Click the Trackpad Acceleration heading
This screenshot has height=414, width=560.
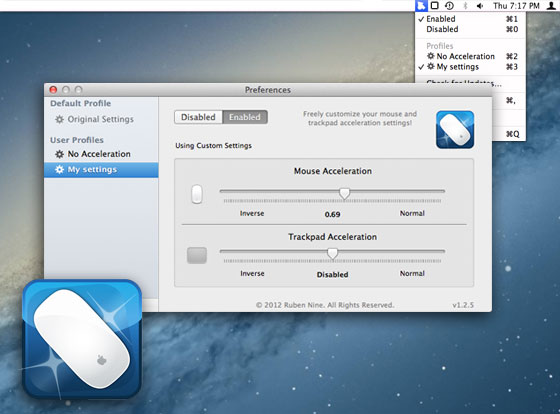click(332, 237)
